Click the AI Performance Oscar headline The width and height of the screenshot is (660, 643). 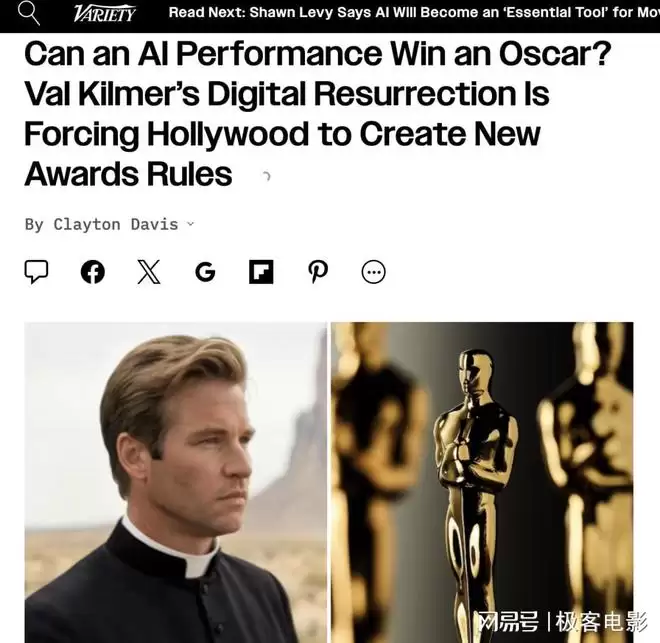[x=317, y=114]
